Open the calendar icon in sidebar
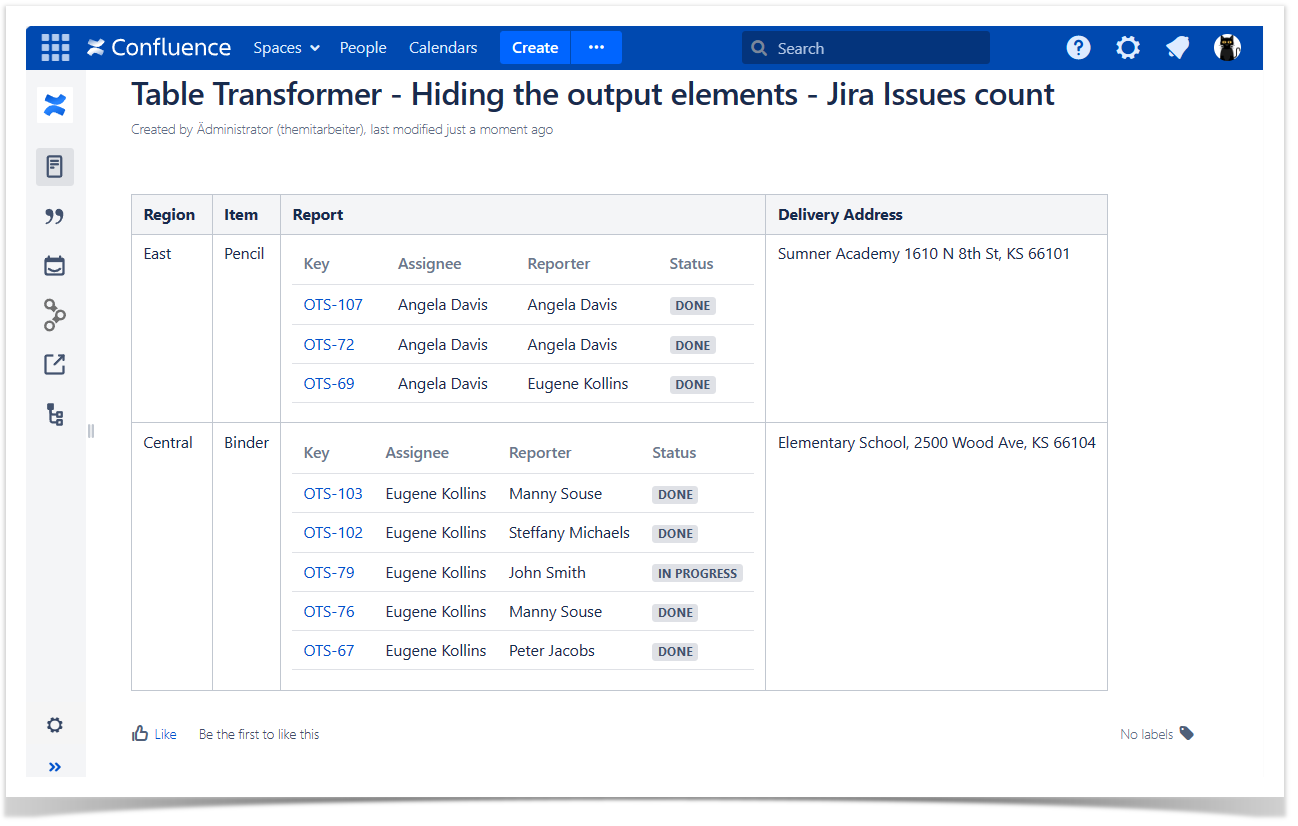This screenshot has width=1298, height=826. point(55,266)
